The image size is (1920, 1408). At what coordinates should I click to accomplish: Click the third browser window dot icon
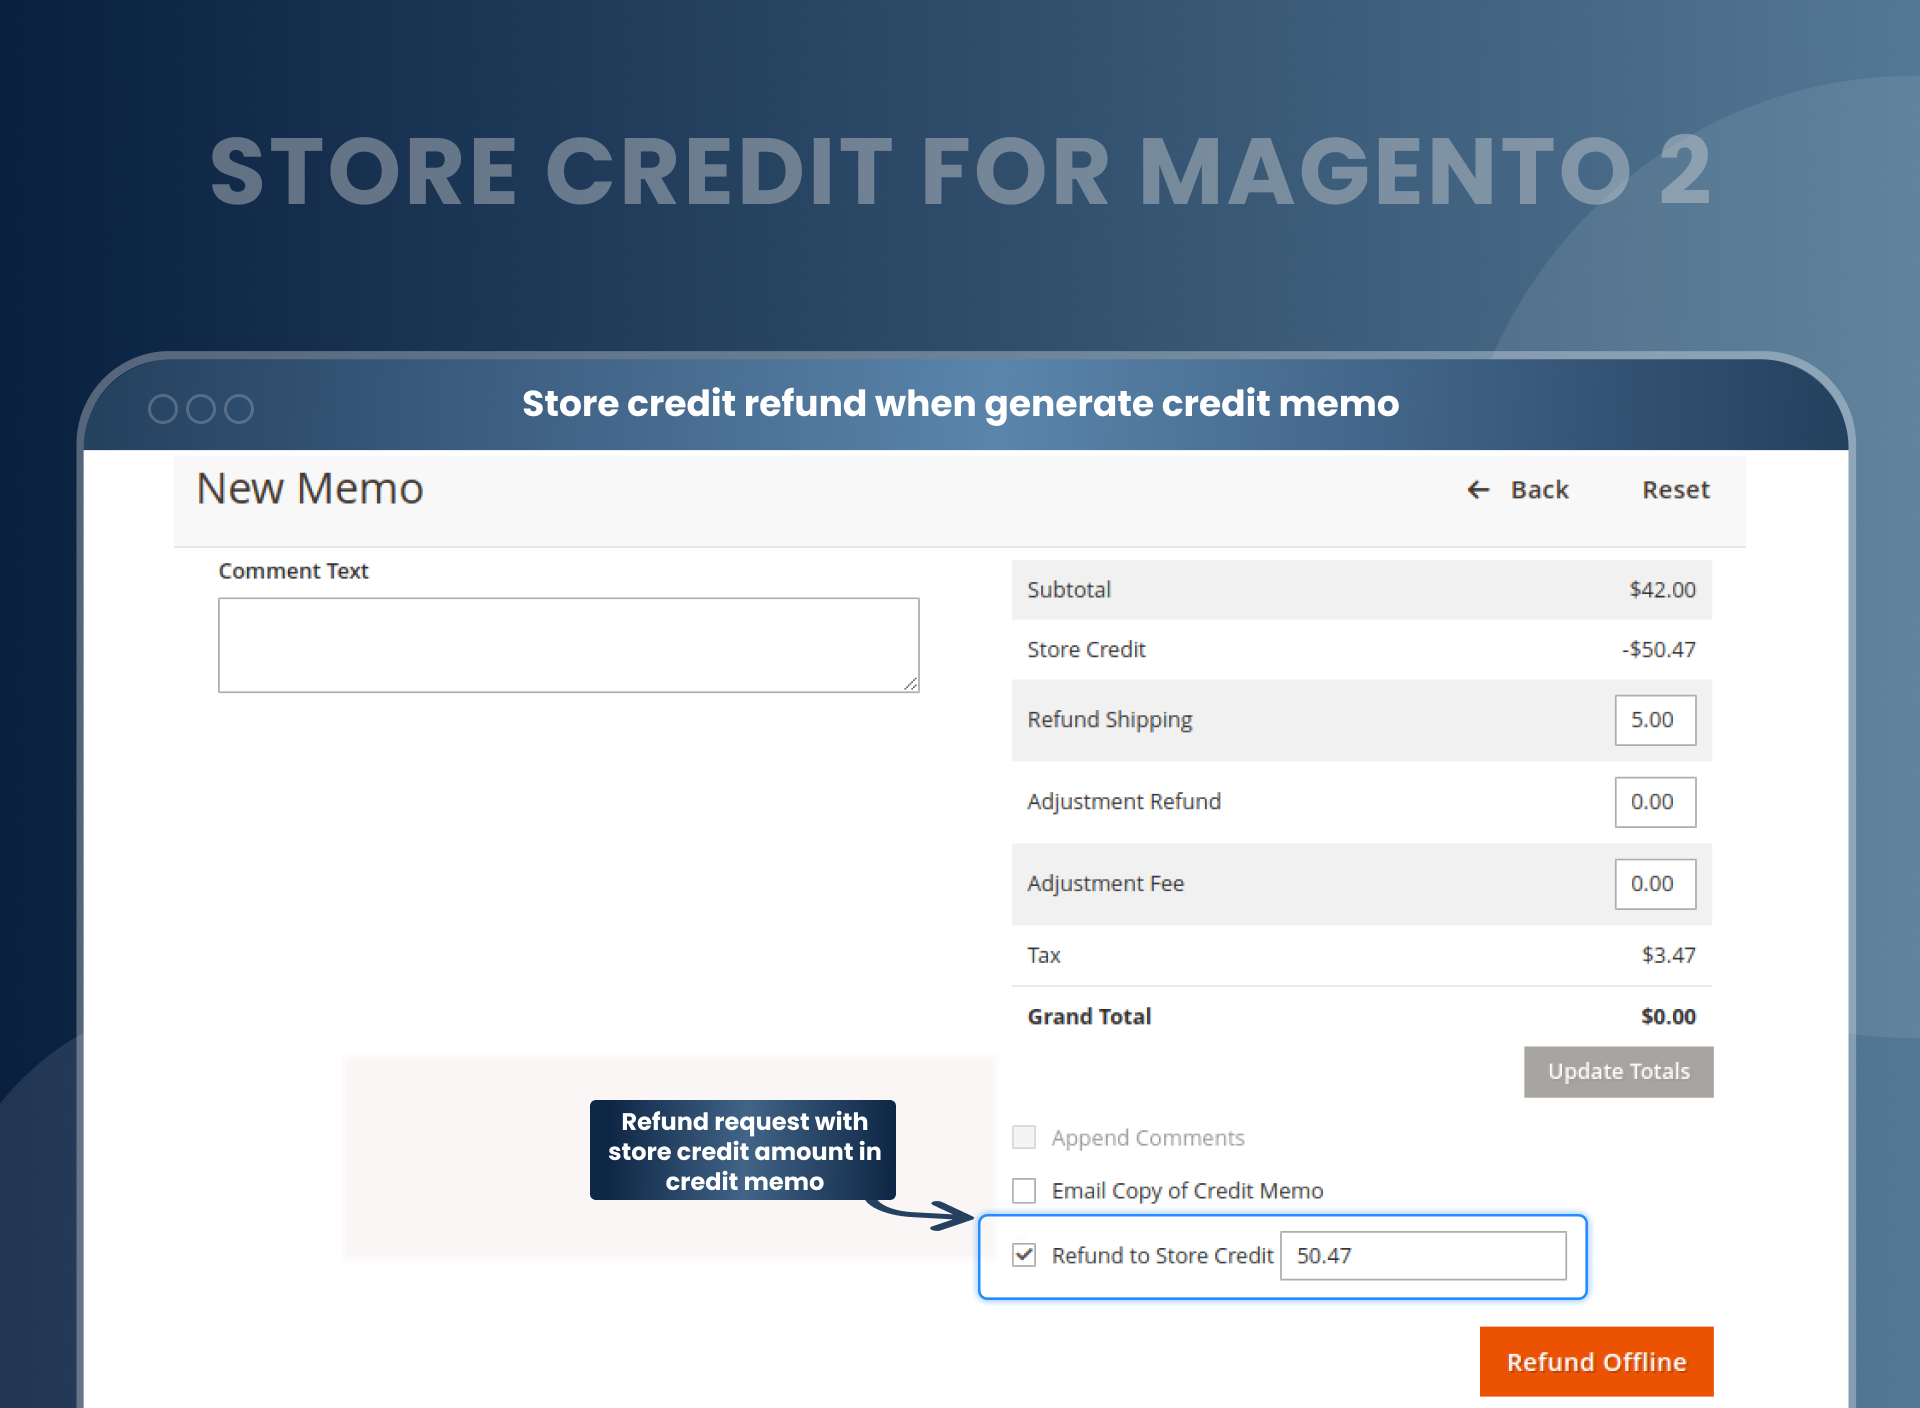coord(240,408)
